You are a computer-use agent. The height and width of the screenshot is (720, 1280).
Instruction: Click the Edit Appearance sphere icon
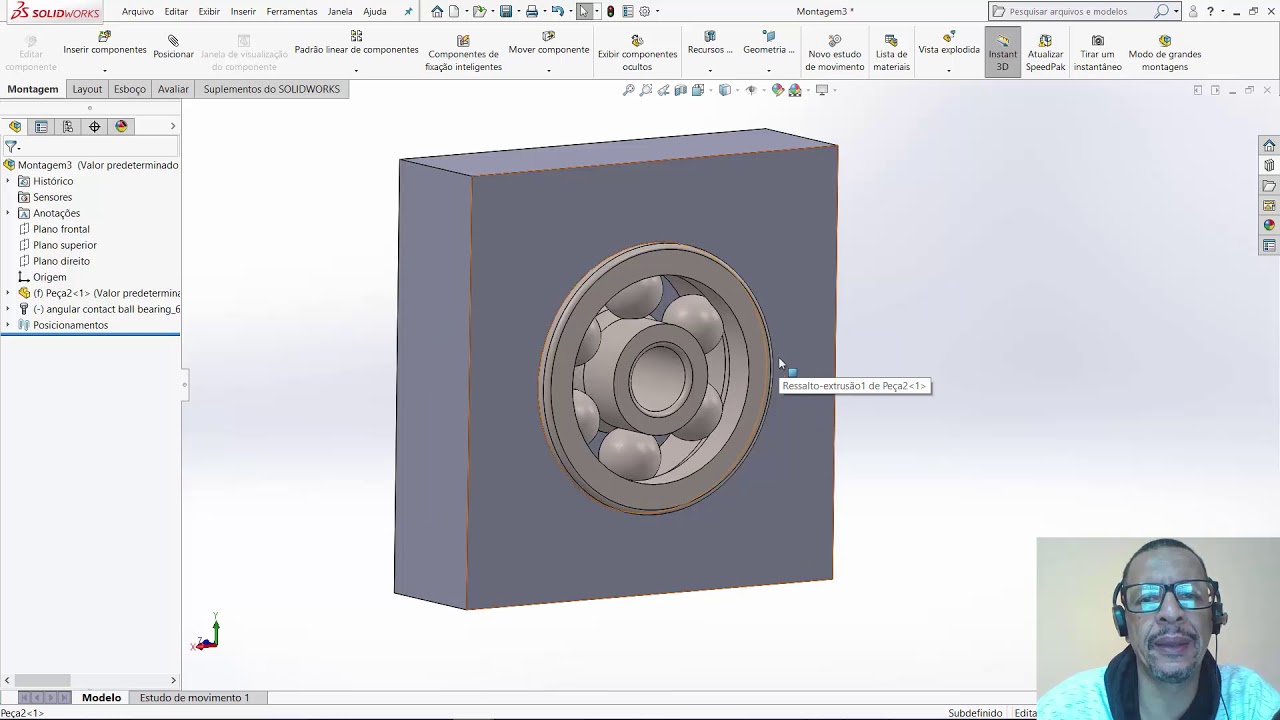(x=778, y=90)
